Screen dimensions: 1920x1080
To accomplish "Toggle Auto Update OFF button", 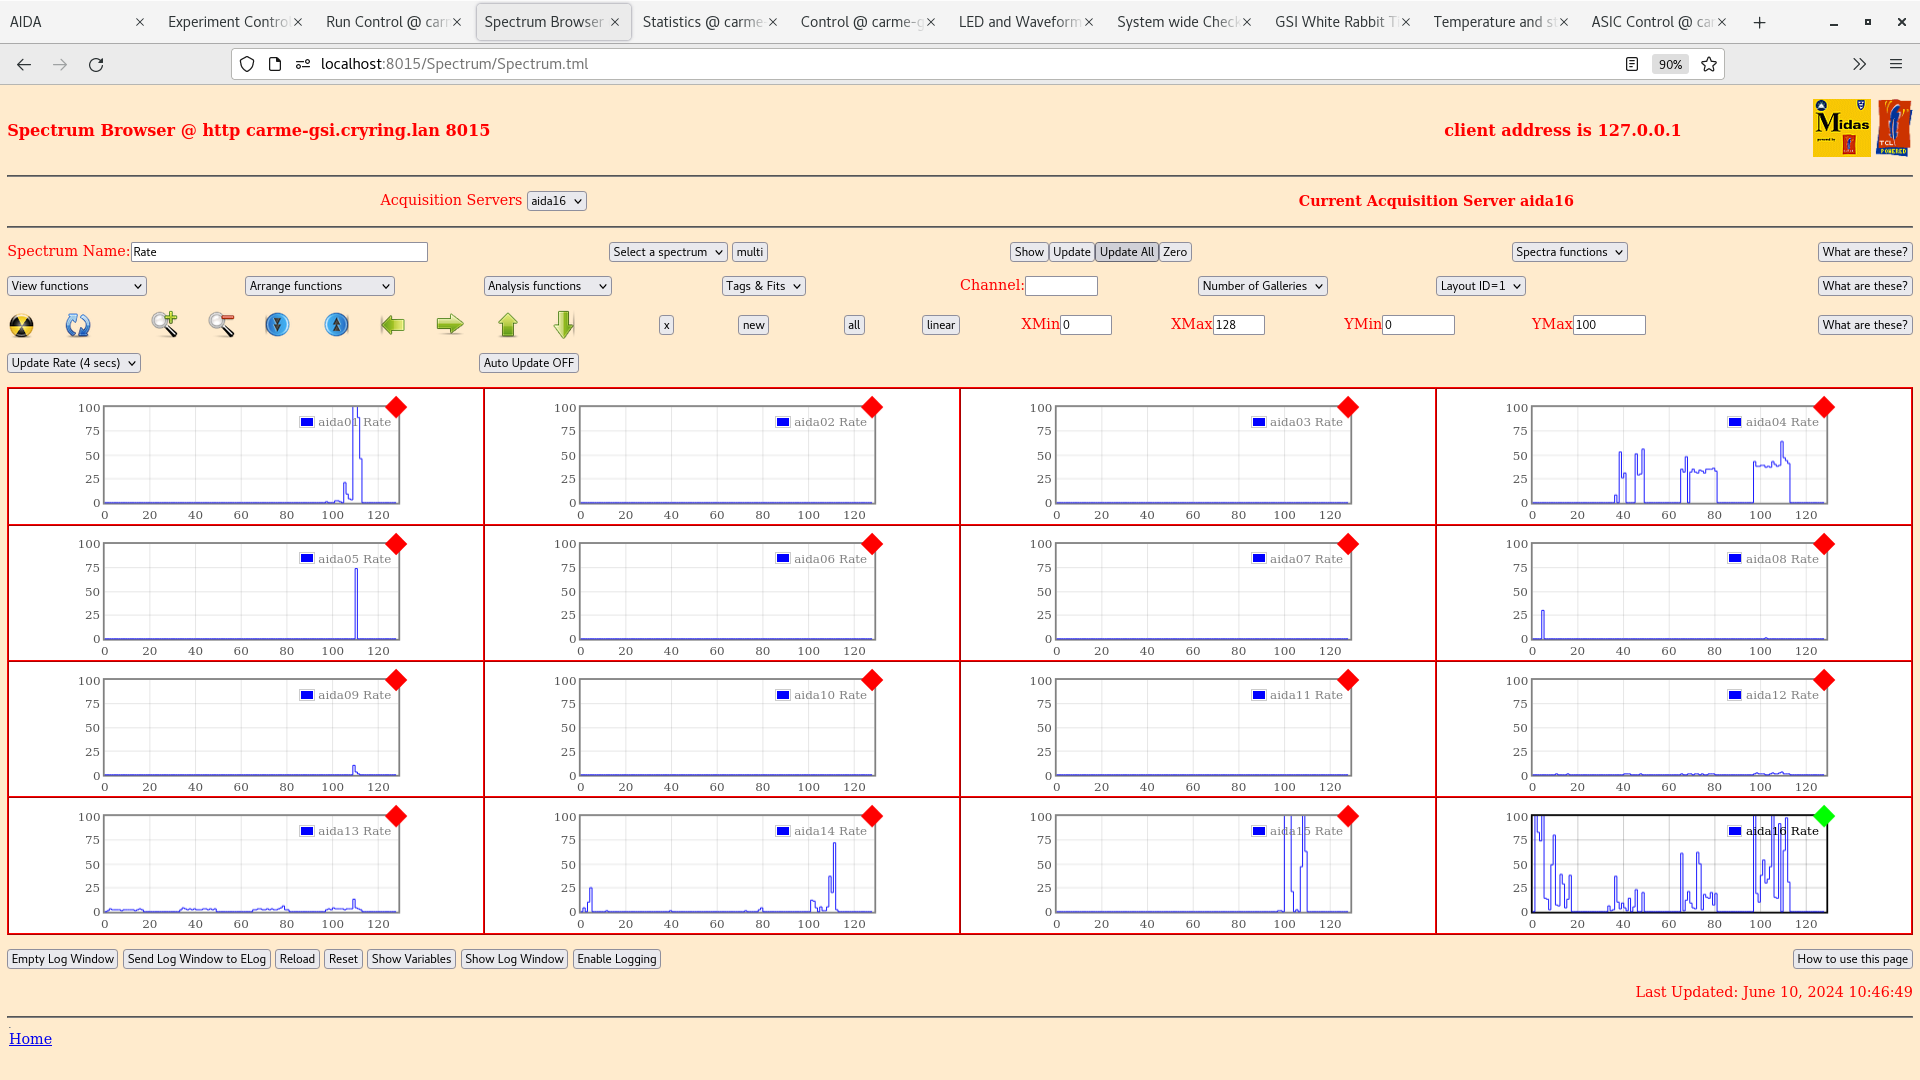I will [x=527, y=363].
